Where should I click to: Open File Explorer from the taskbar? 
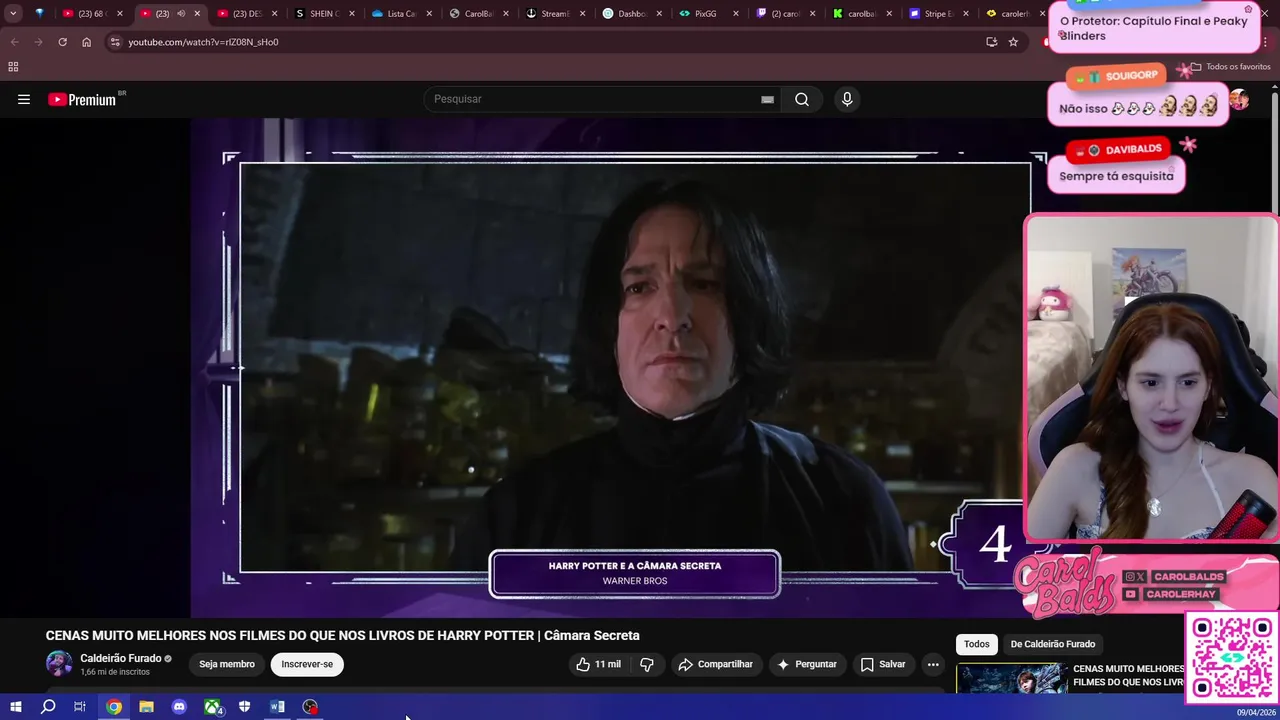(146, 707)
